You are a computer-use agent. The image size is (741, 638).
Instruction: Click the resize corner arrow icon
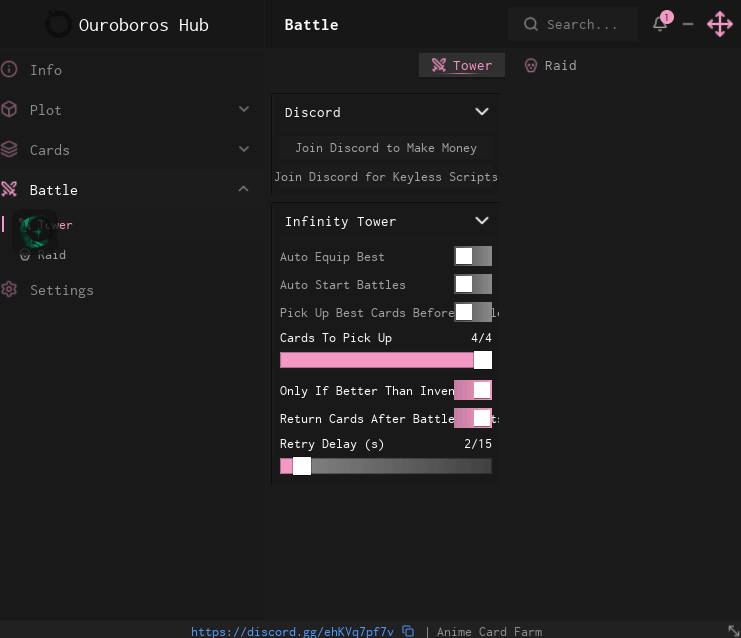pyautogui.click(x=733, y=630)
